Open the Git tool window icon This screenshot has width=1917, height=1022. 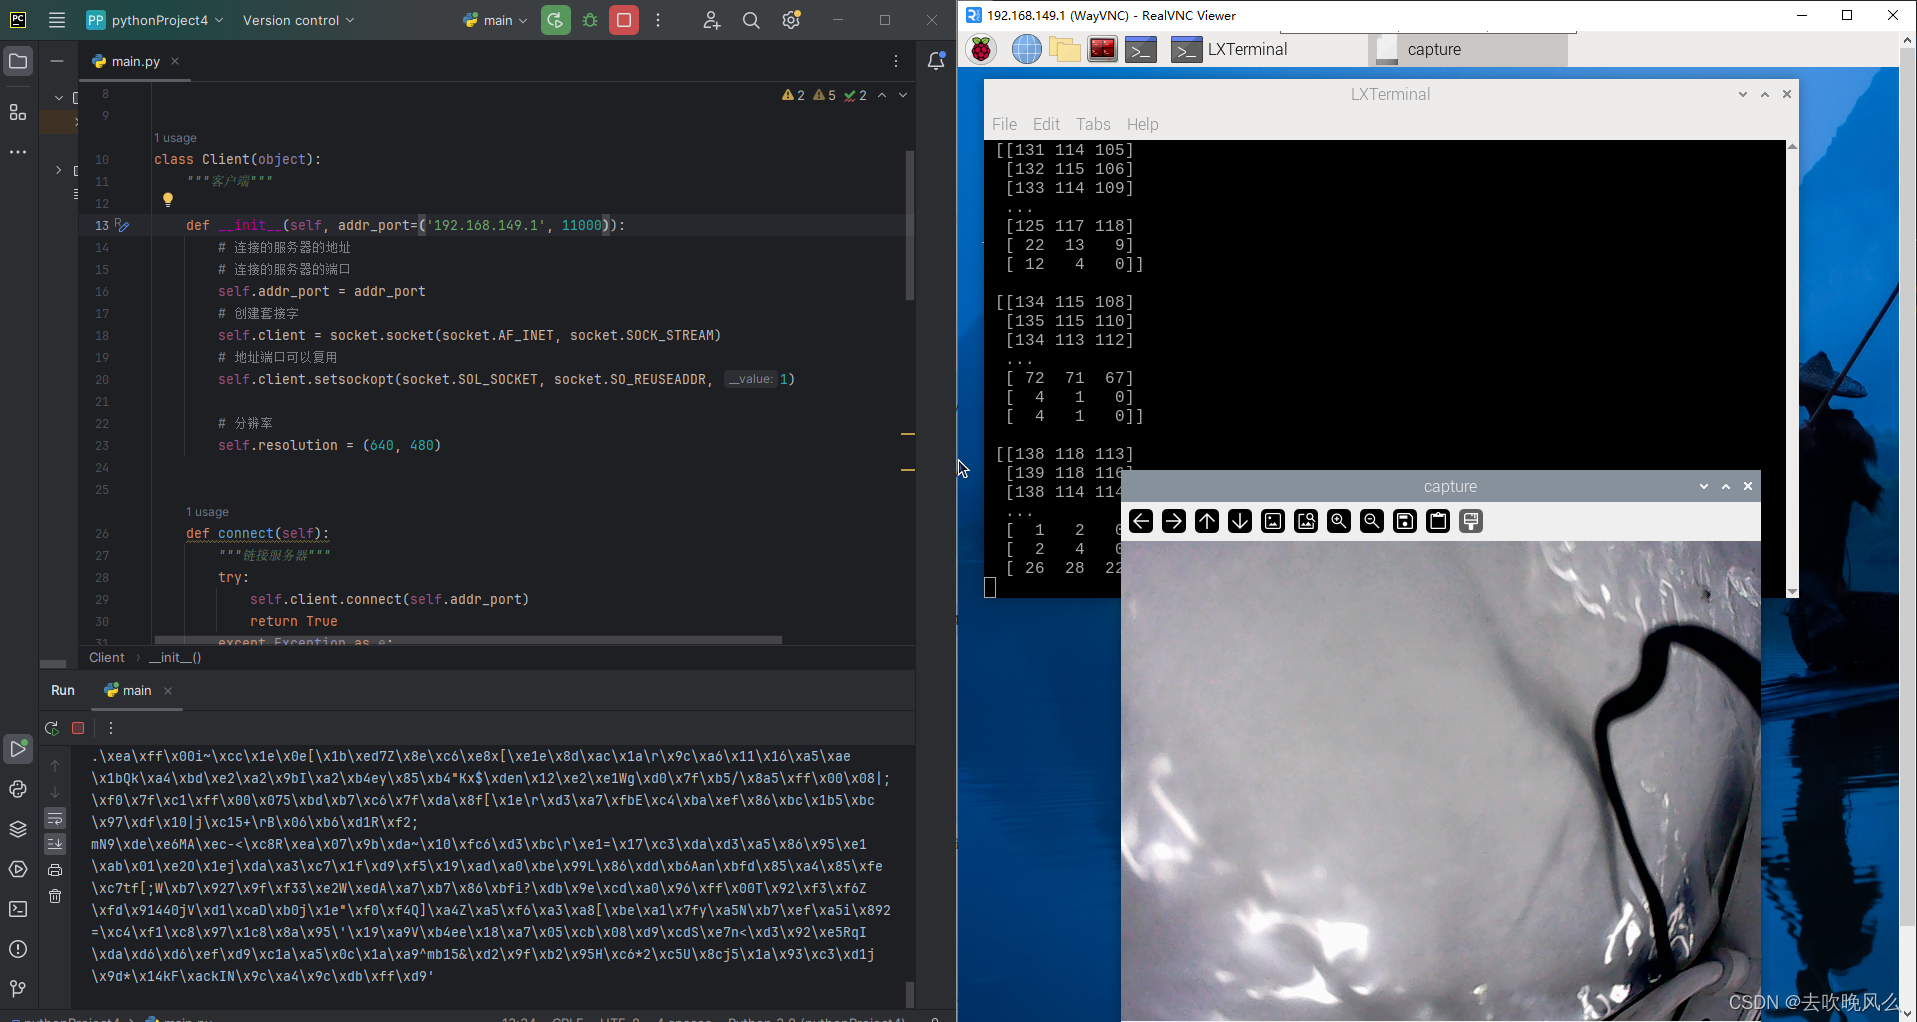18,988
